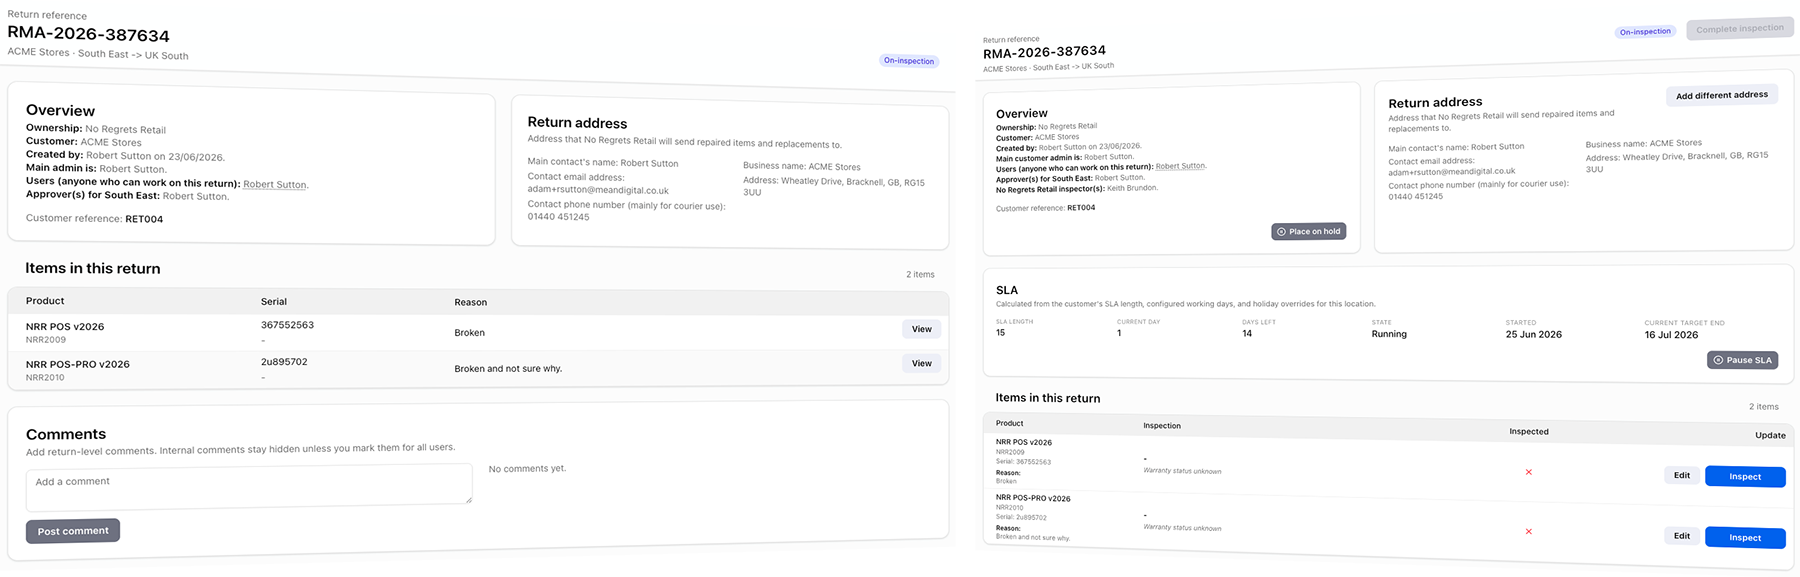Open View for NRR POS-PRO v2026 item
The image size is (1800, 577).
pos(921,364)
